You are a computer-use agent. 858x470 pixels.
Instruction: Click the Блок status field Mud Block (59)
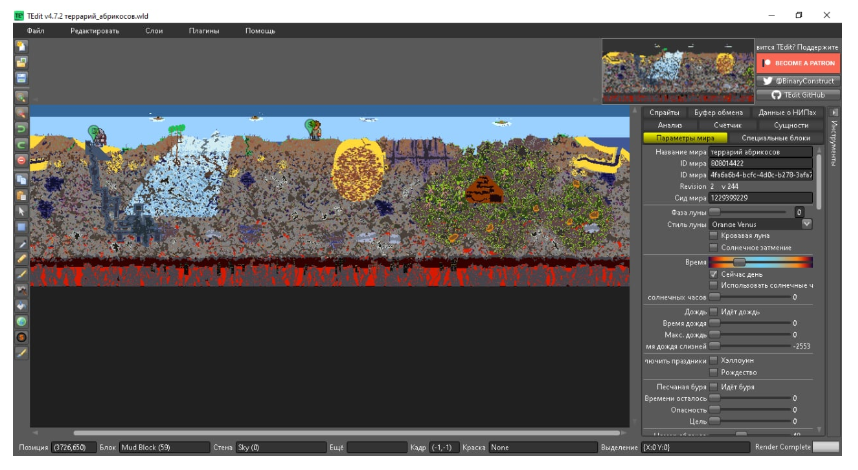(x=164, y=448)
